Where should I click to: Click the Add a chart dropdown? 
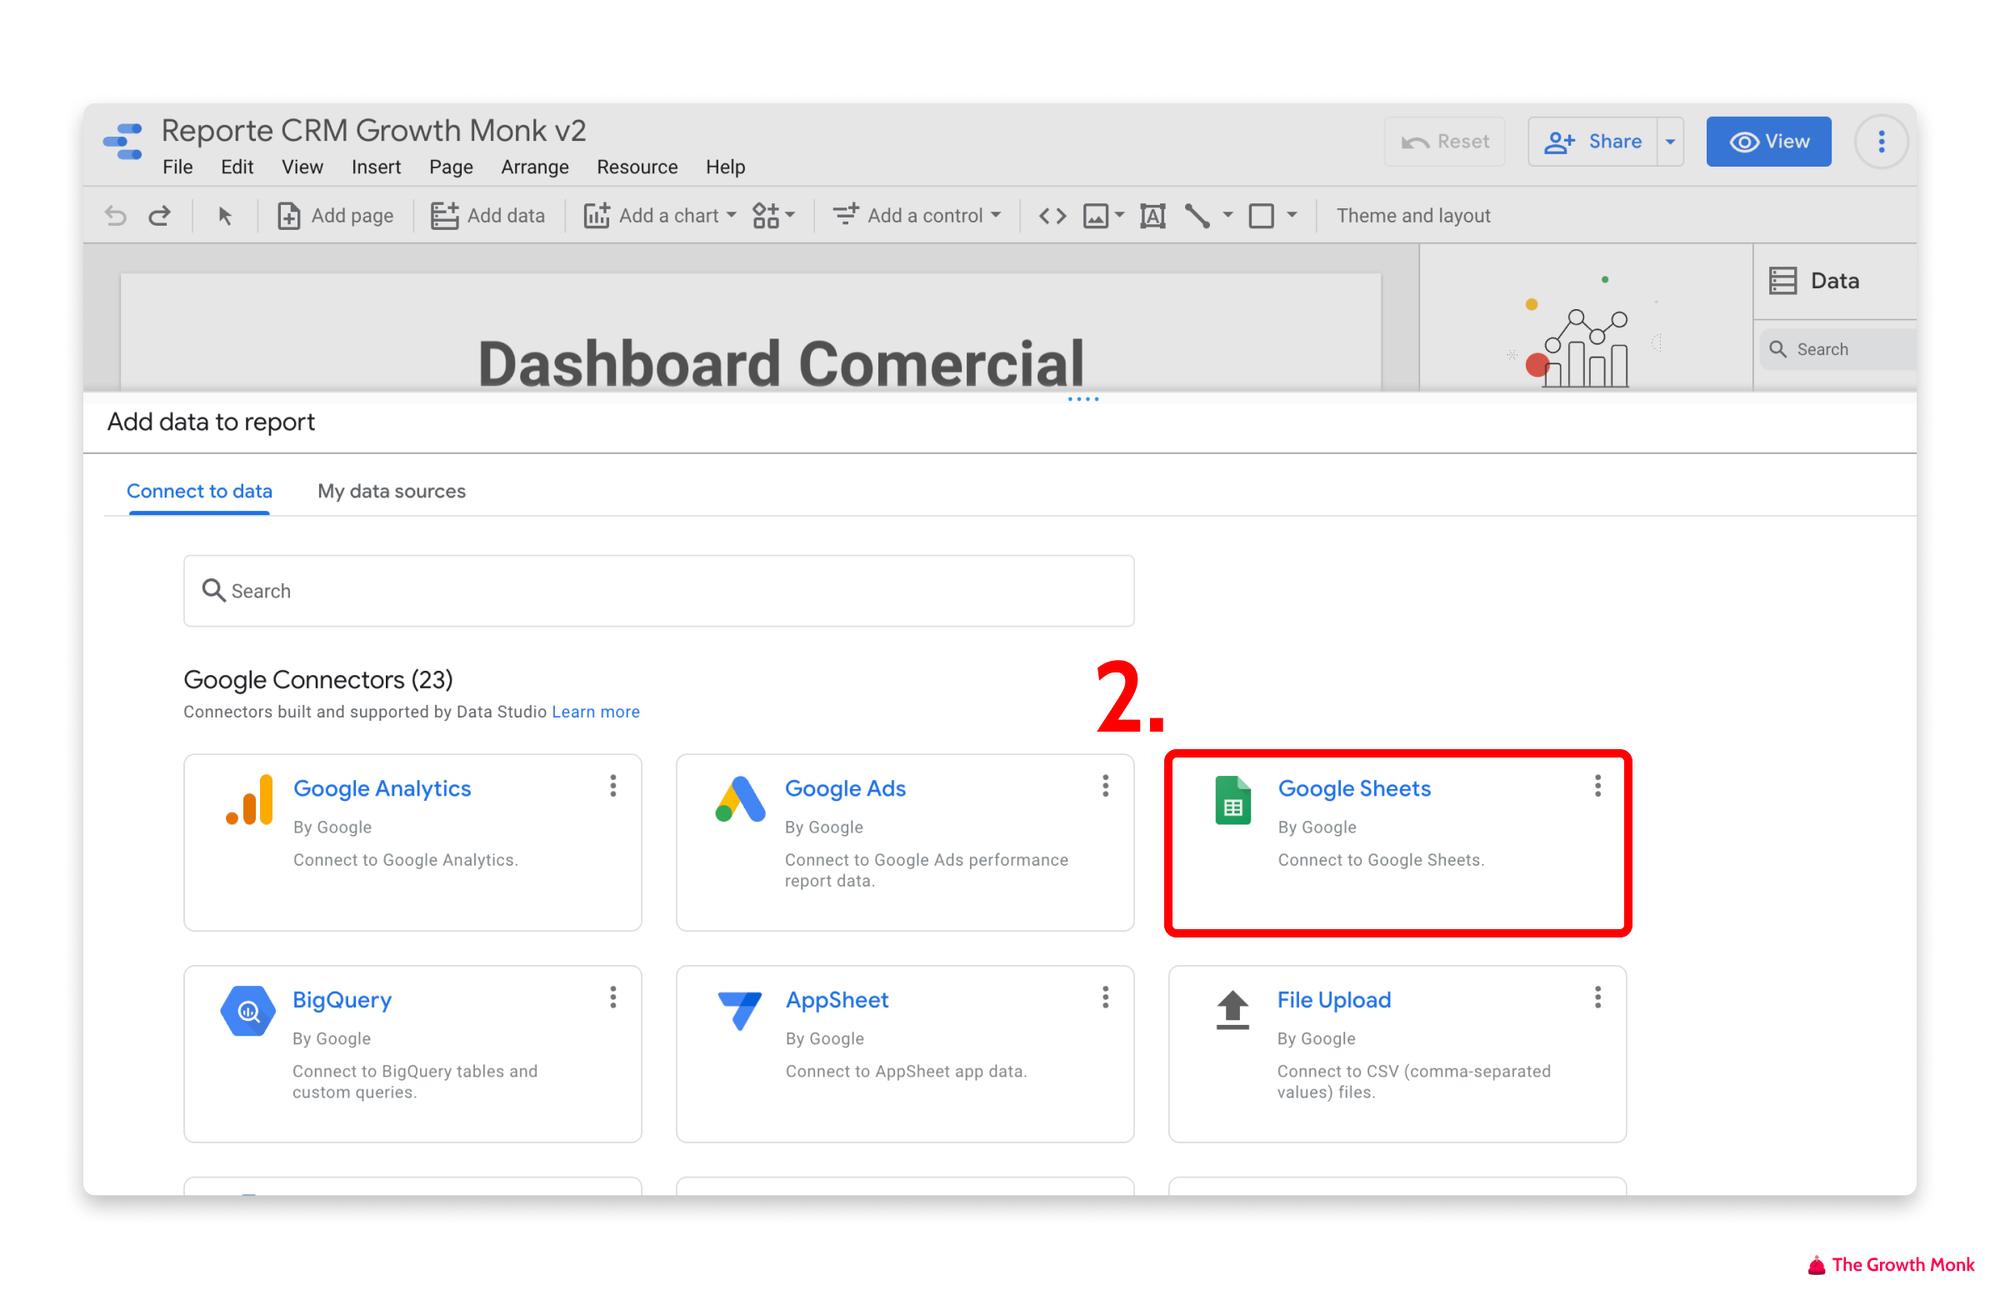point(659,216)
